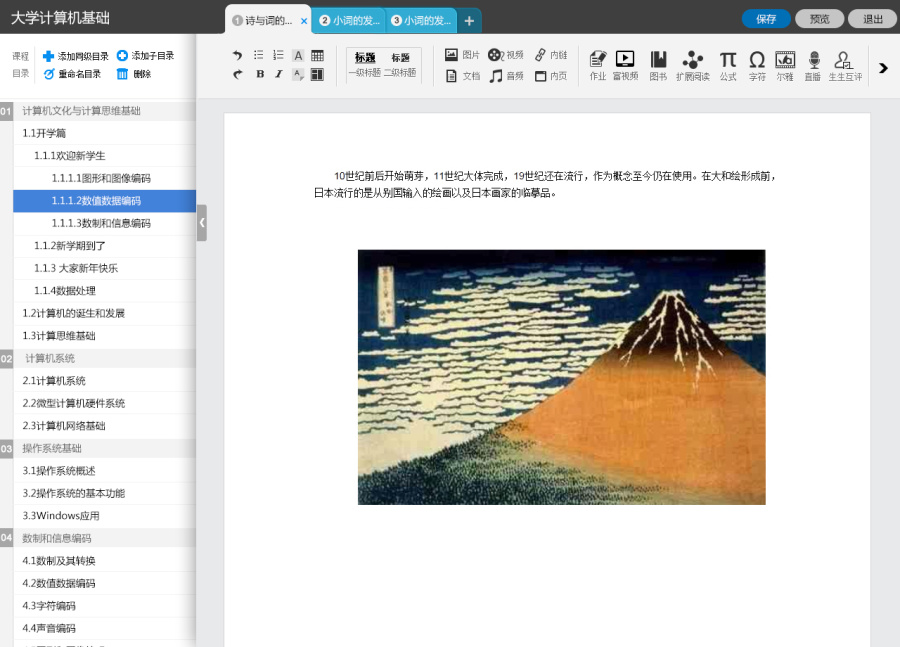Open 1.1.1欢迎新学生 entry
This screenshot has height=647, width=900.
coord(104,156)
